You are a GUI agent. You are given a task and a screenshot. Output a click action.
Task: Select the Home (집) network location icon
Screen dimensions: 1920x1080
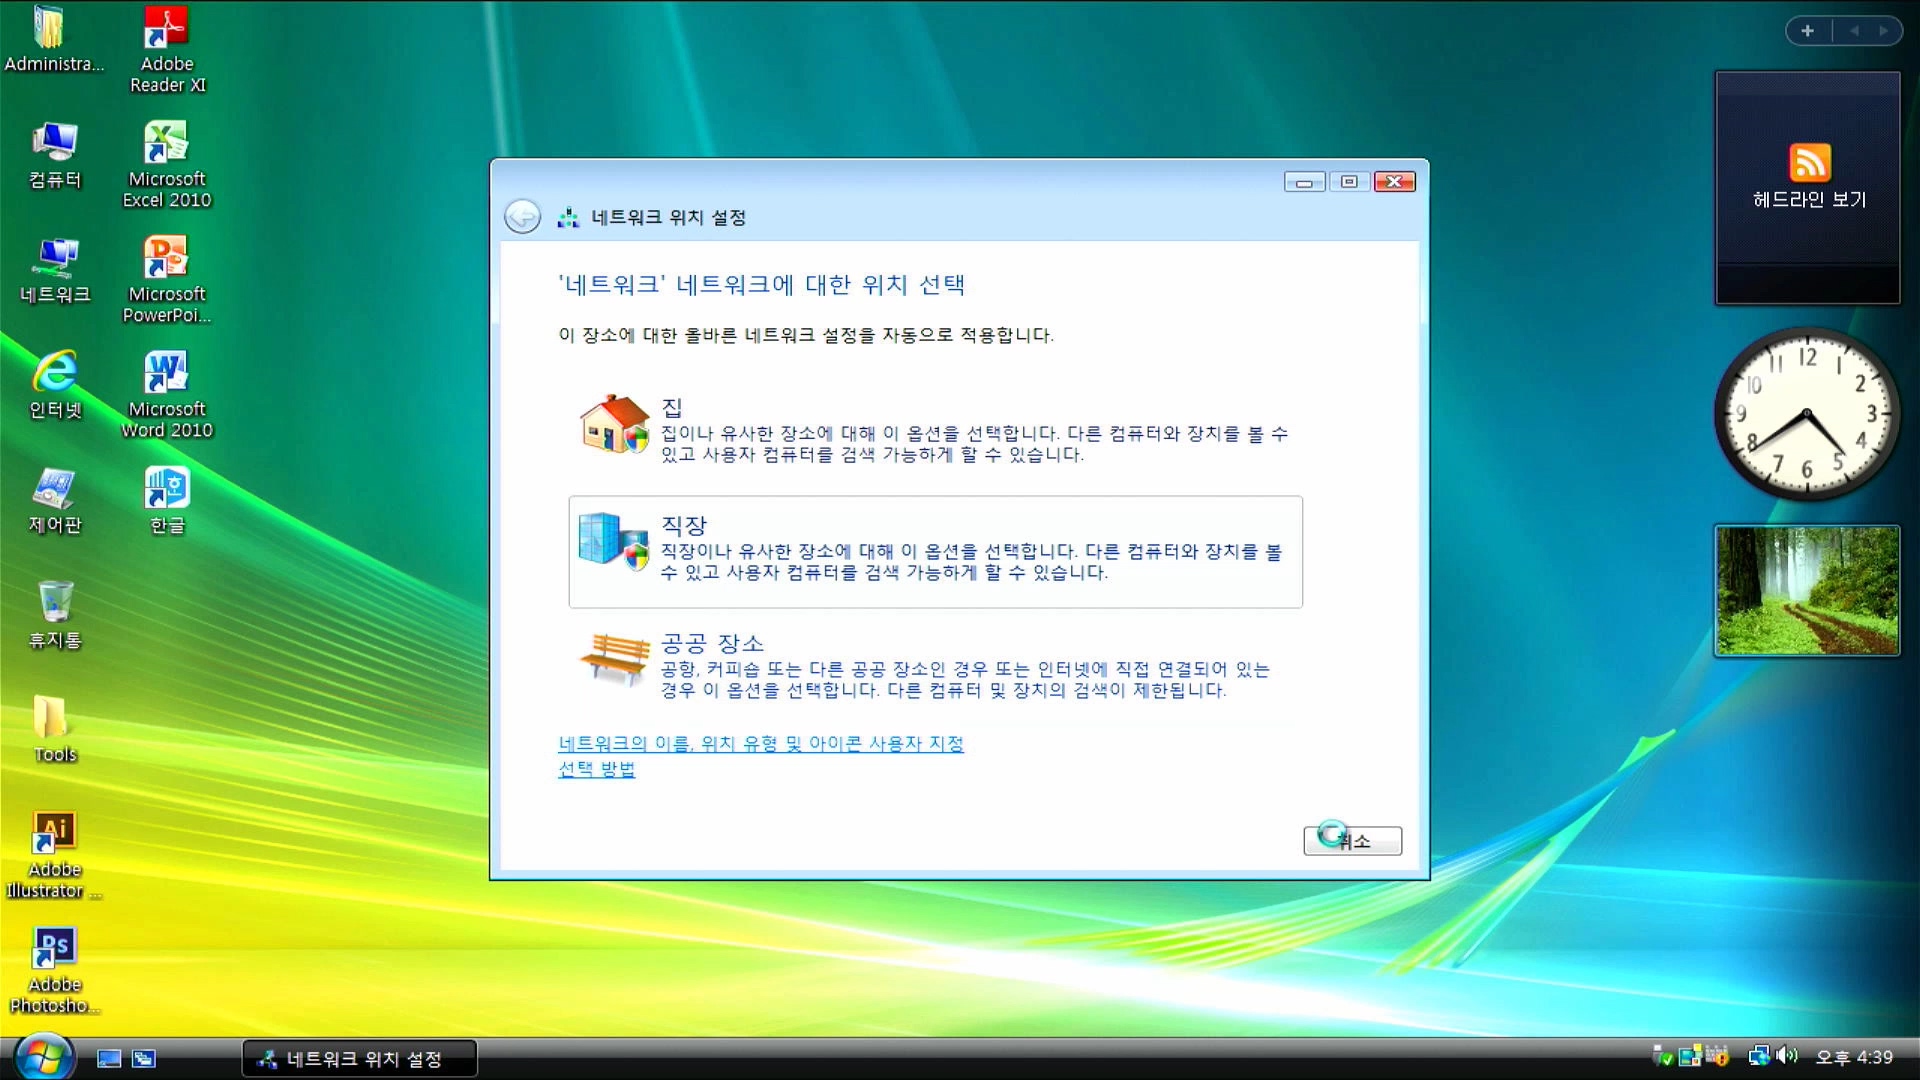(x=614, y=424)
